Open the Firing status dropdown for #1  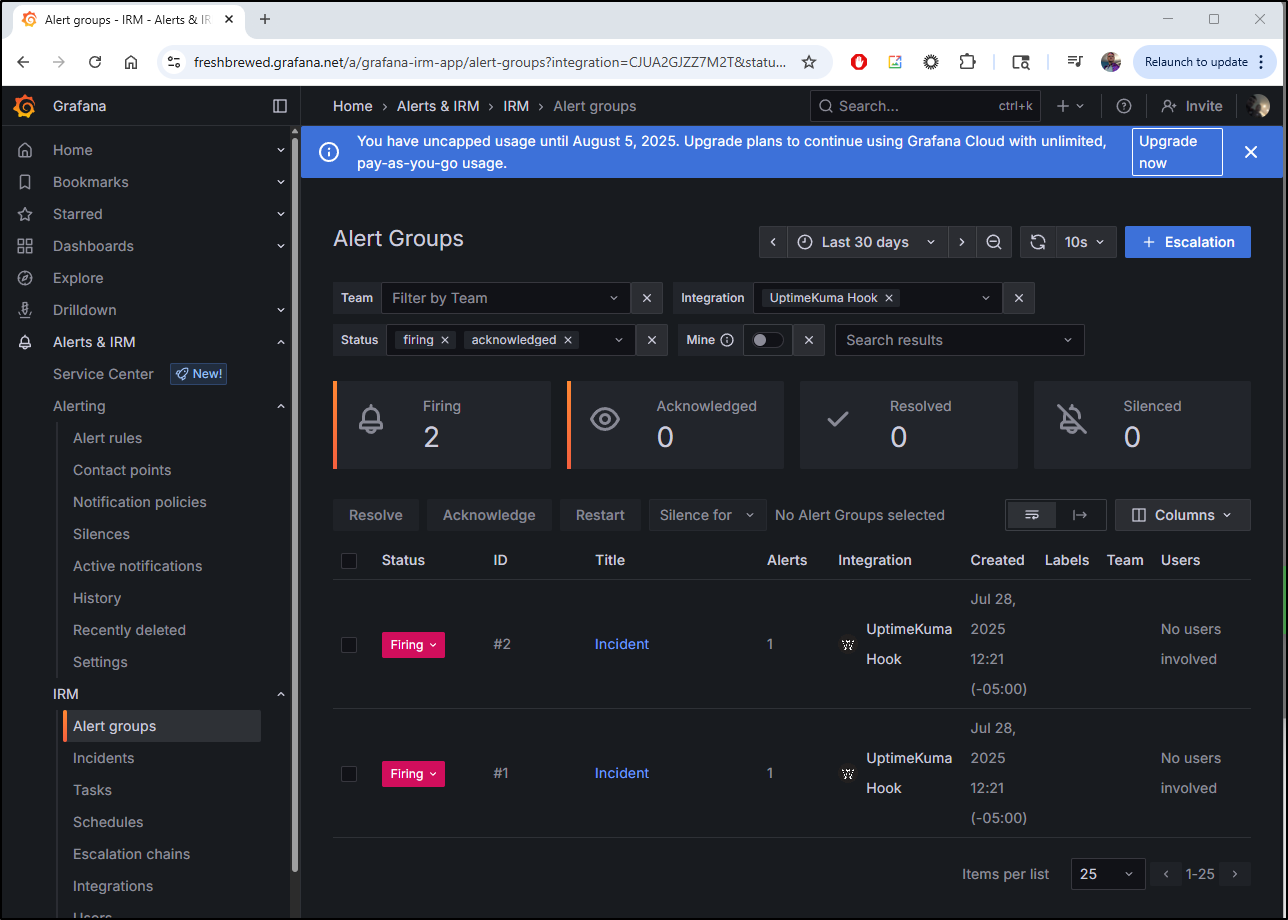(413, 774)
